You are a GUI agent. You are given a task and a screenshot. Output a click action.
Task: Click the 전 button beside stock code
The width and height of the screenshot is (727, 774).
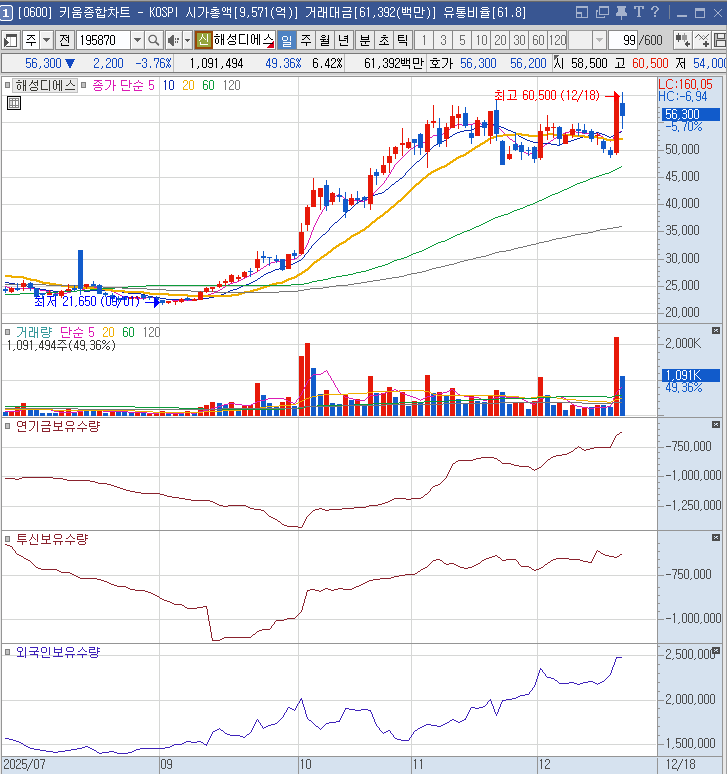pos(64,40)
